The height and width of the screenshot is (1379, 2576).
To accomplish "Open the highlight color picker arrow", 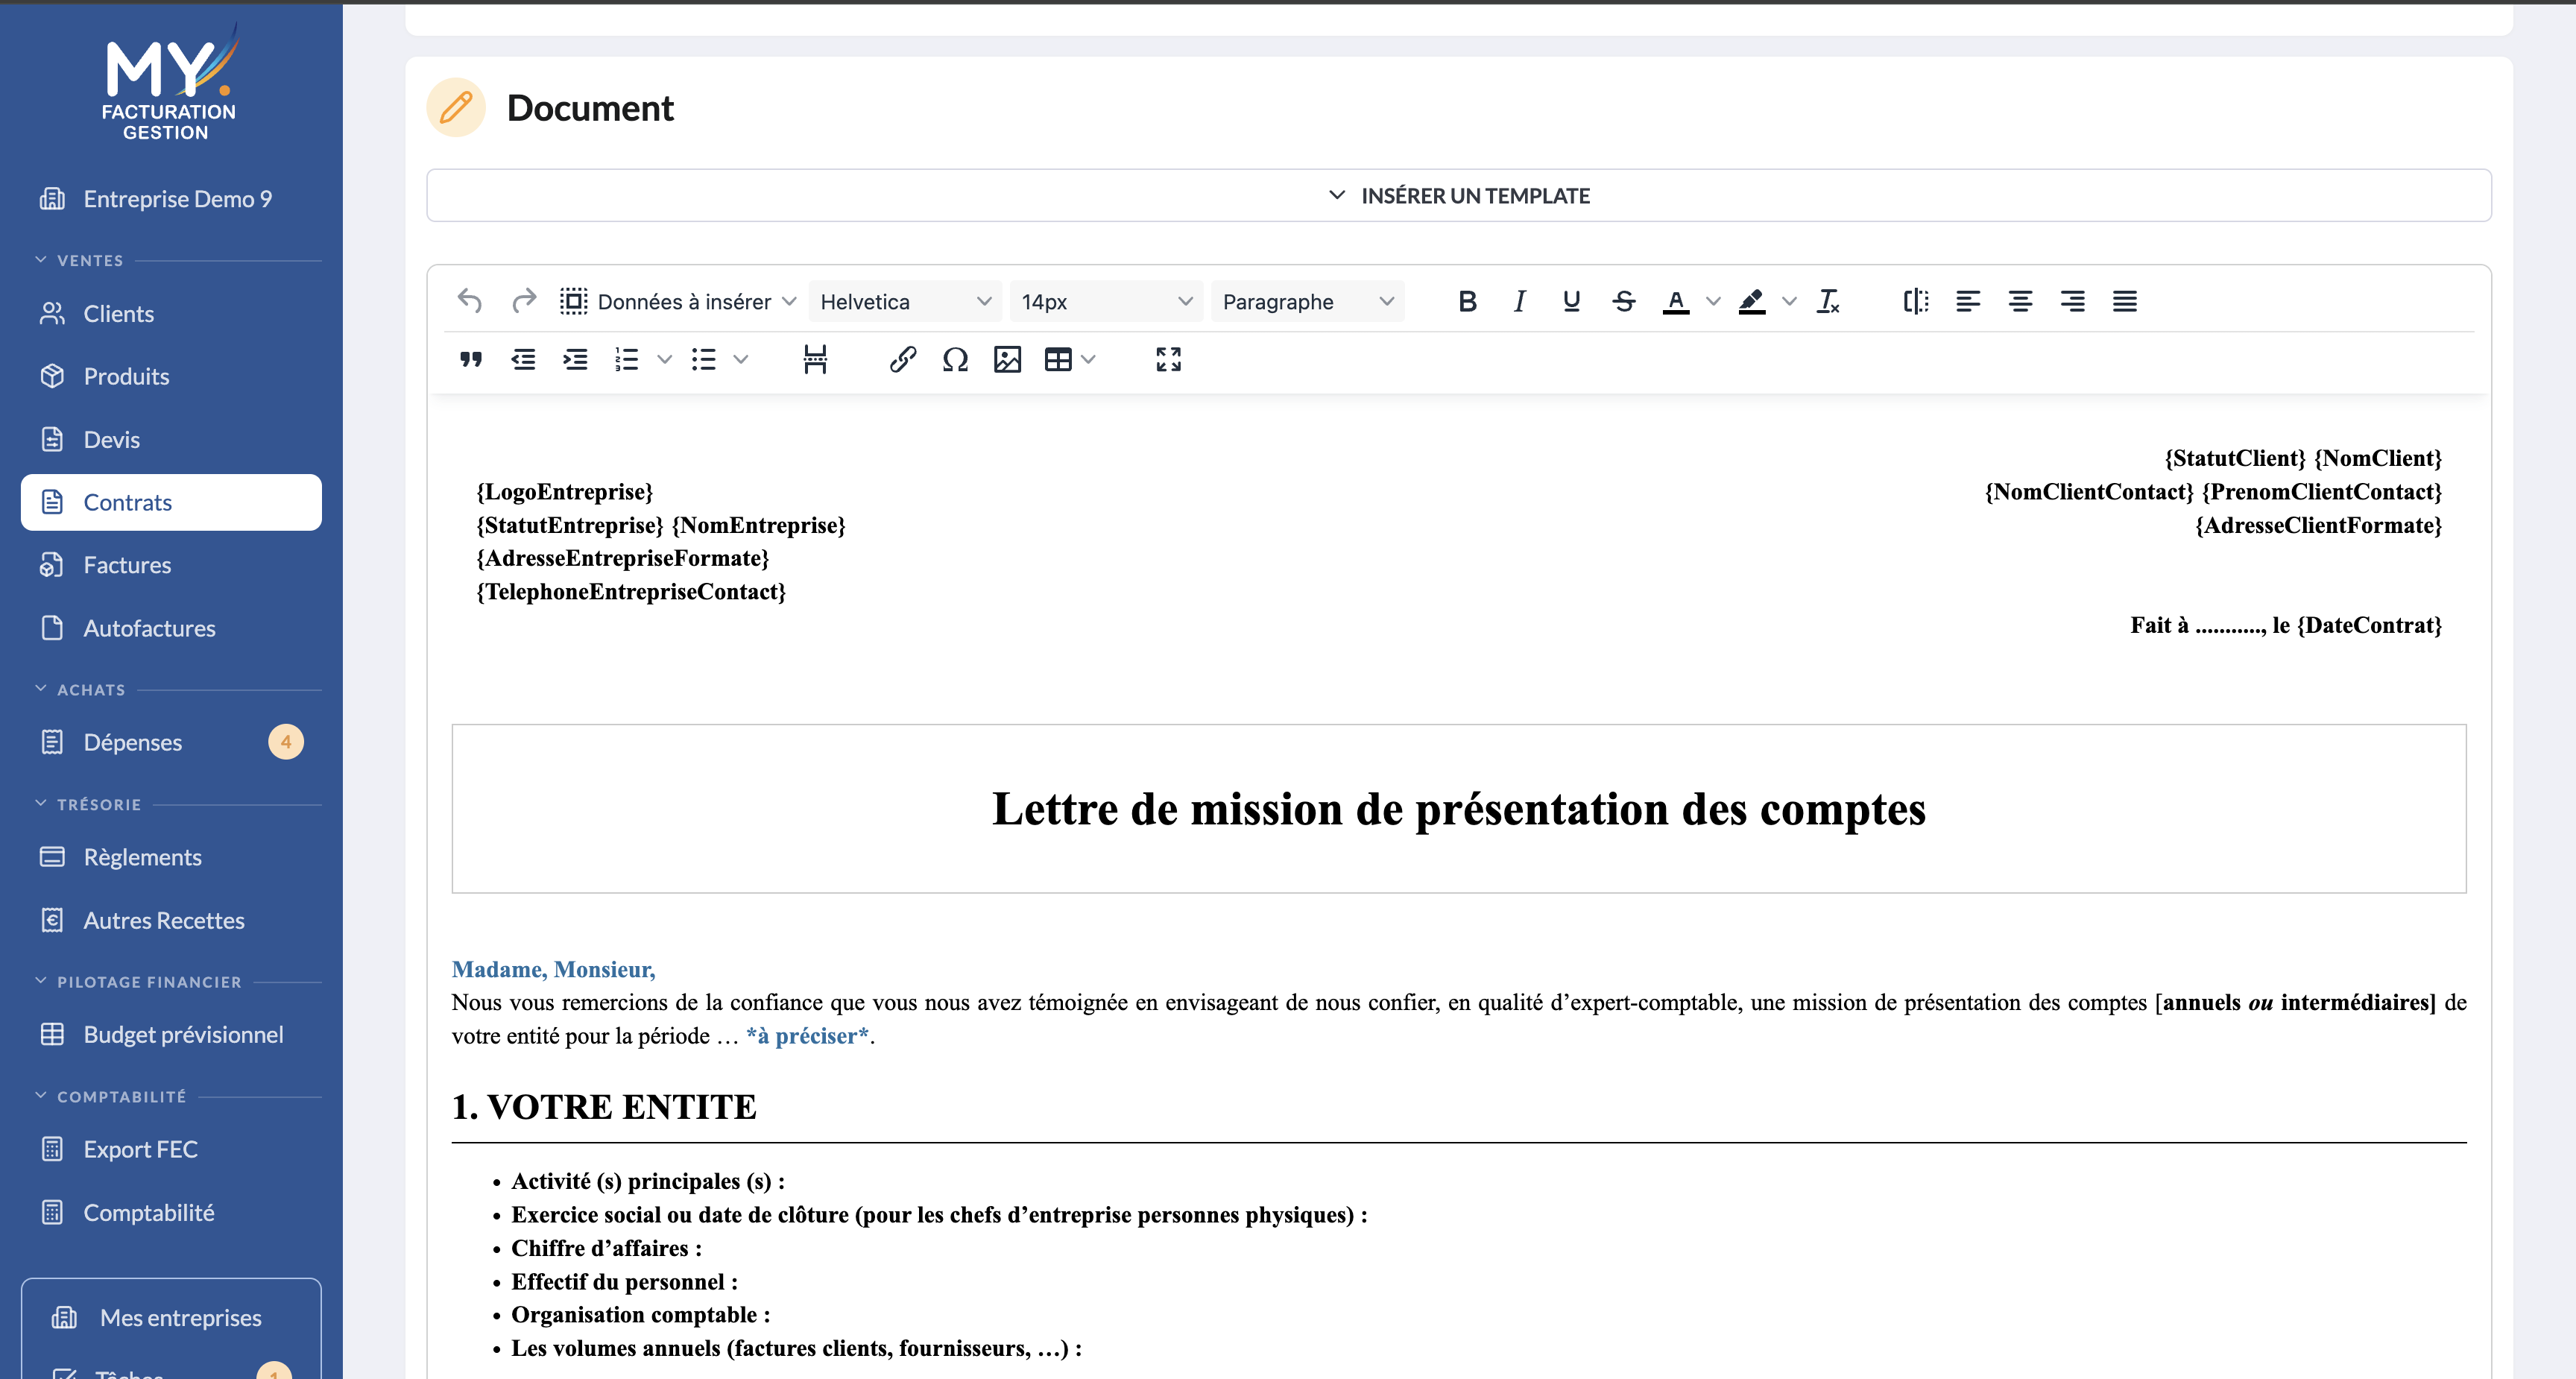I will click(1789, 301).
